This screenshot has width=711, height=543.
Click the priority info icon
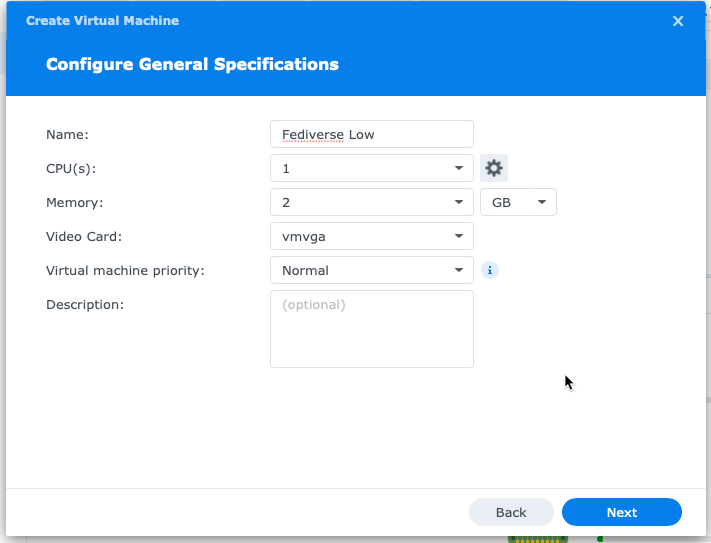[490, 270]
